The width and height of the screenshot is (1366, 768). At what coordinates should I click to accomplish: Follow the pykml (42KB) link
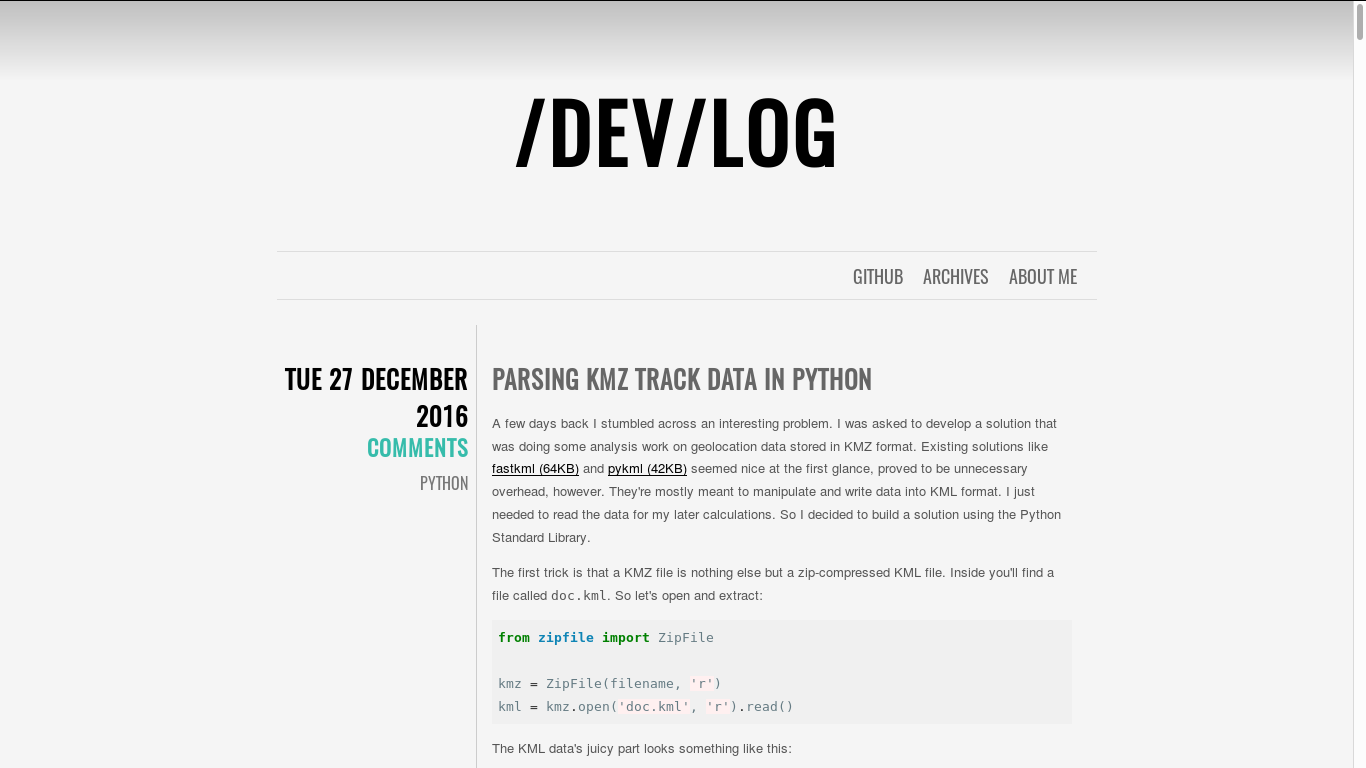tap(647, 469)
